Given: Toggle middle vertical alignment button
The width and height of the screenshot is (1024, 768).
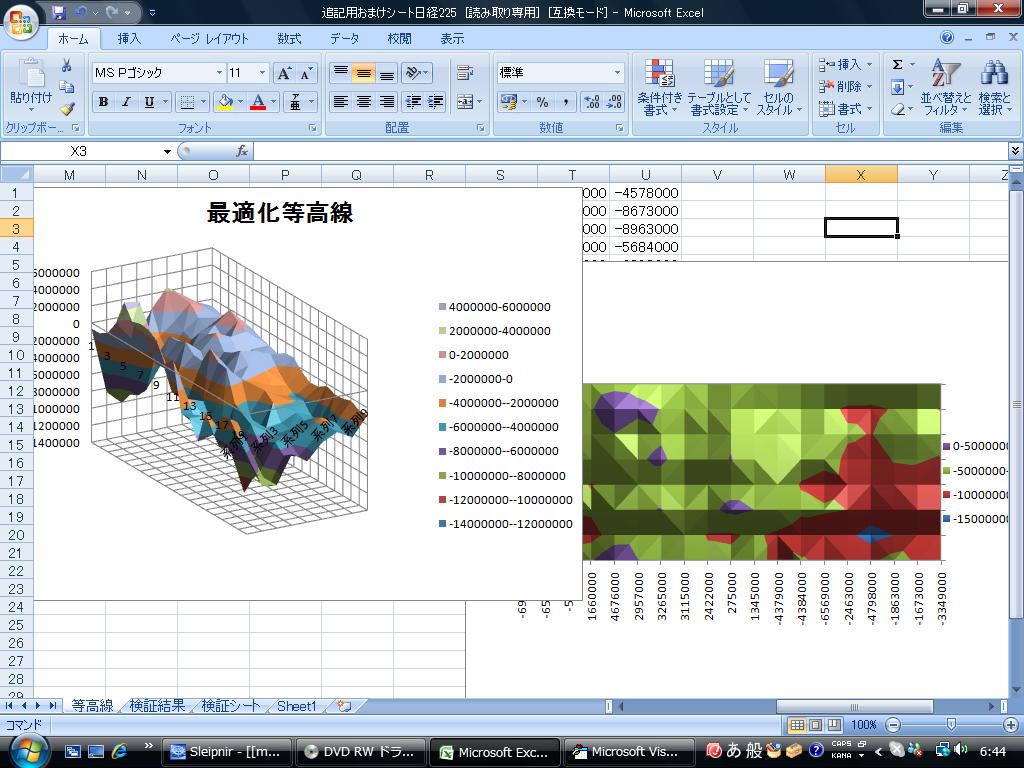Looking at the screenshot, I should click(363, 73).
